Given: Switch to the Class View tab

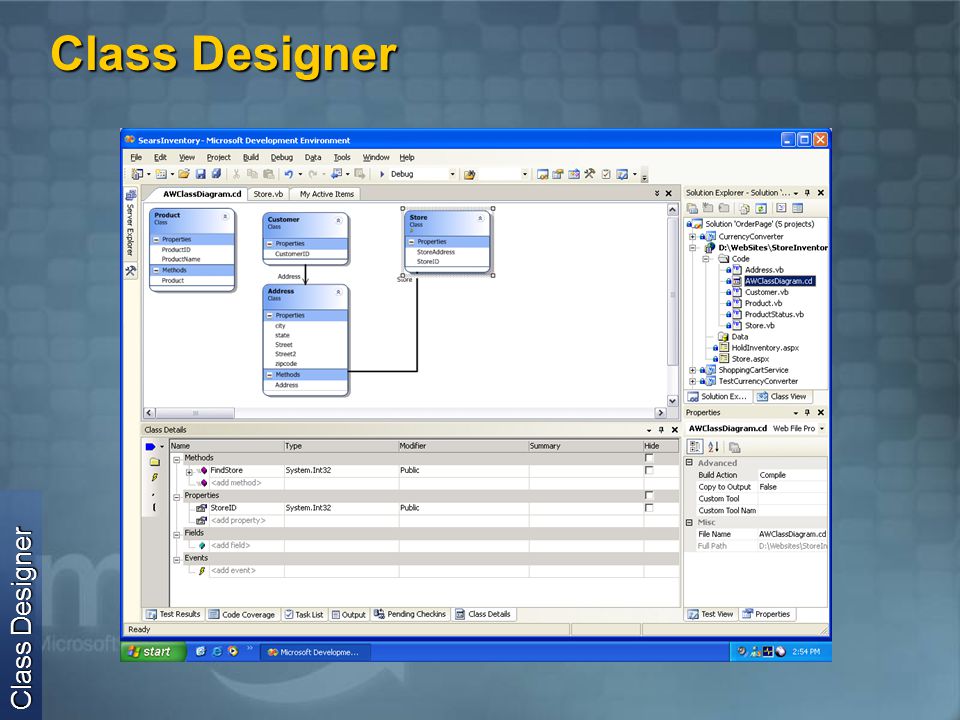Looking at the screenshot, I should pos(782,397).
